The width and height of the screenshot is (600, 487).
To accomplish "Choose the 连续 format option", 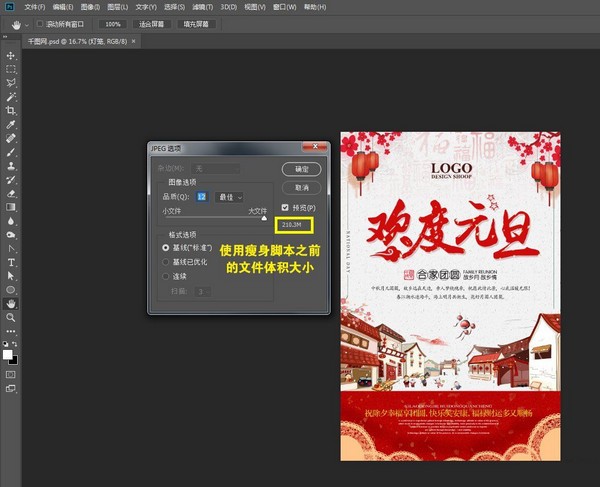I will [x=166, y=276].
